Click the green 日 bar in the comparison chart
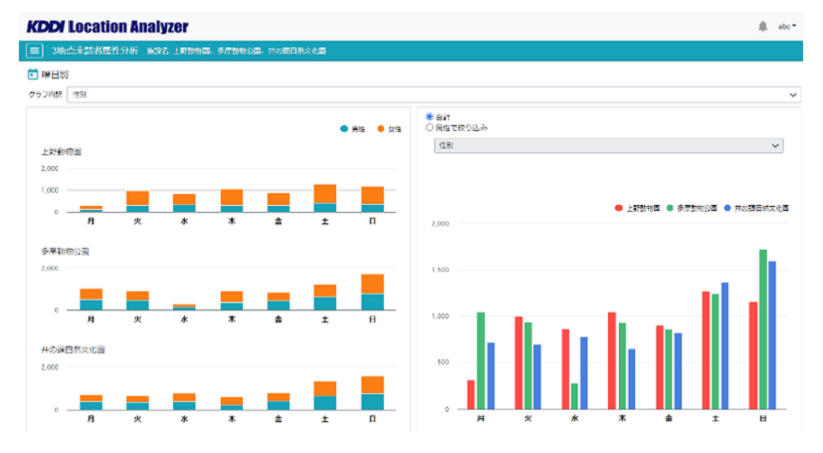 [x=763, y=330]
